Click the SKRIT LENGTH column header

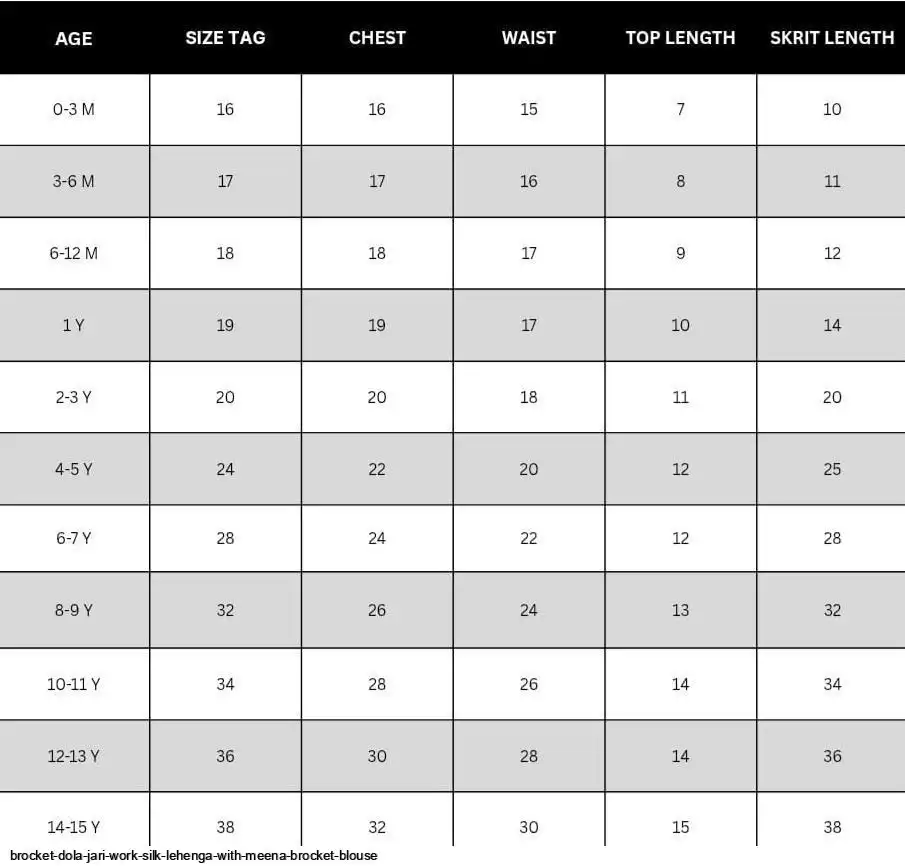[831, 38]
